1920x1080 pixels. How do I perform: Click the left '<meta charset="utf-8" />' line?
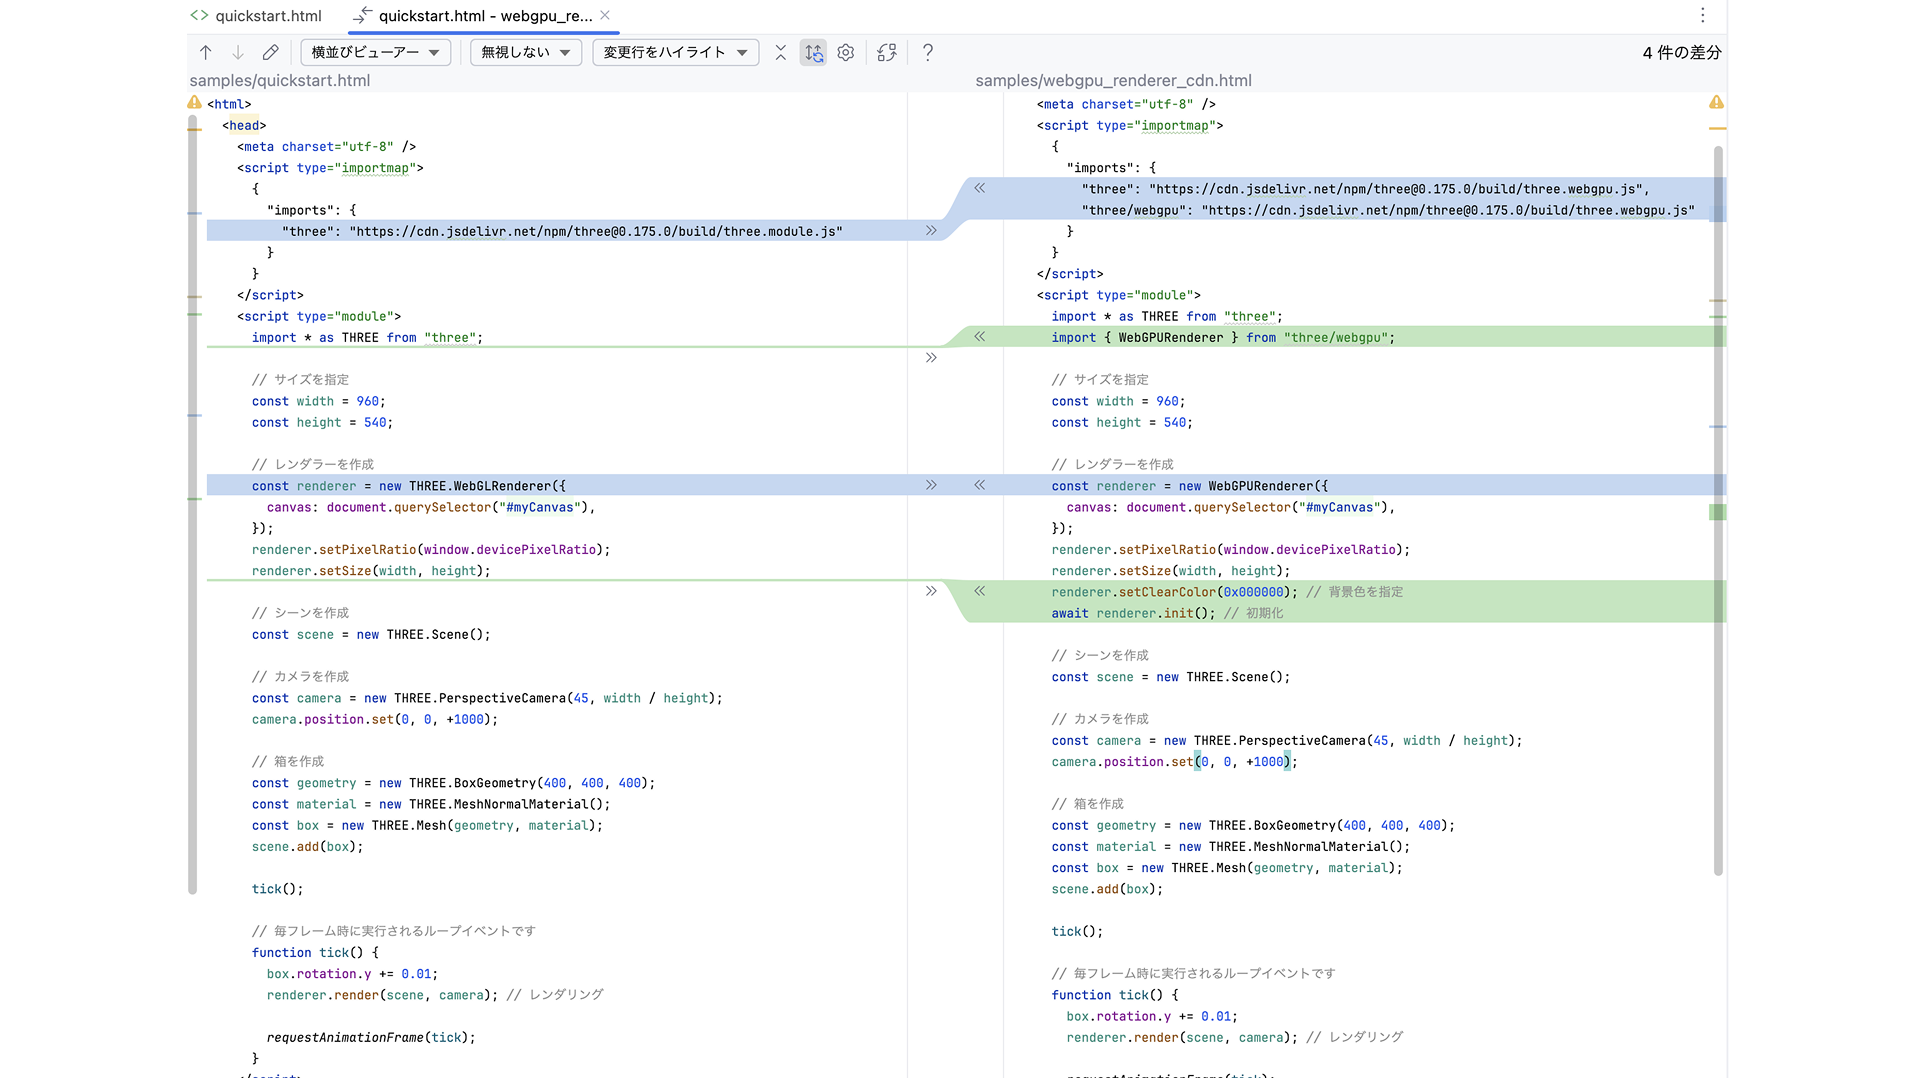point(326,146)
